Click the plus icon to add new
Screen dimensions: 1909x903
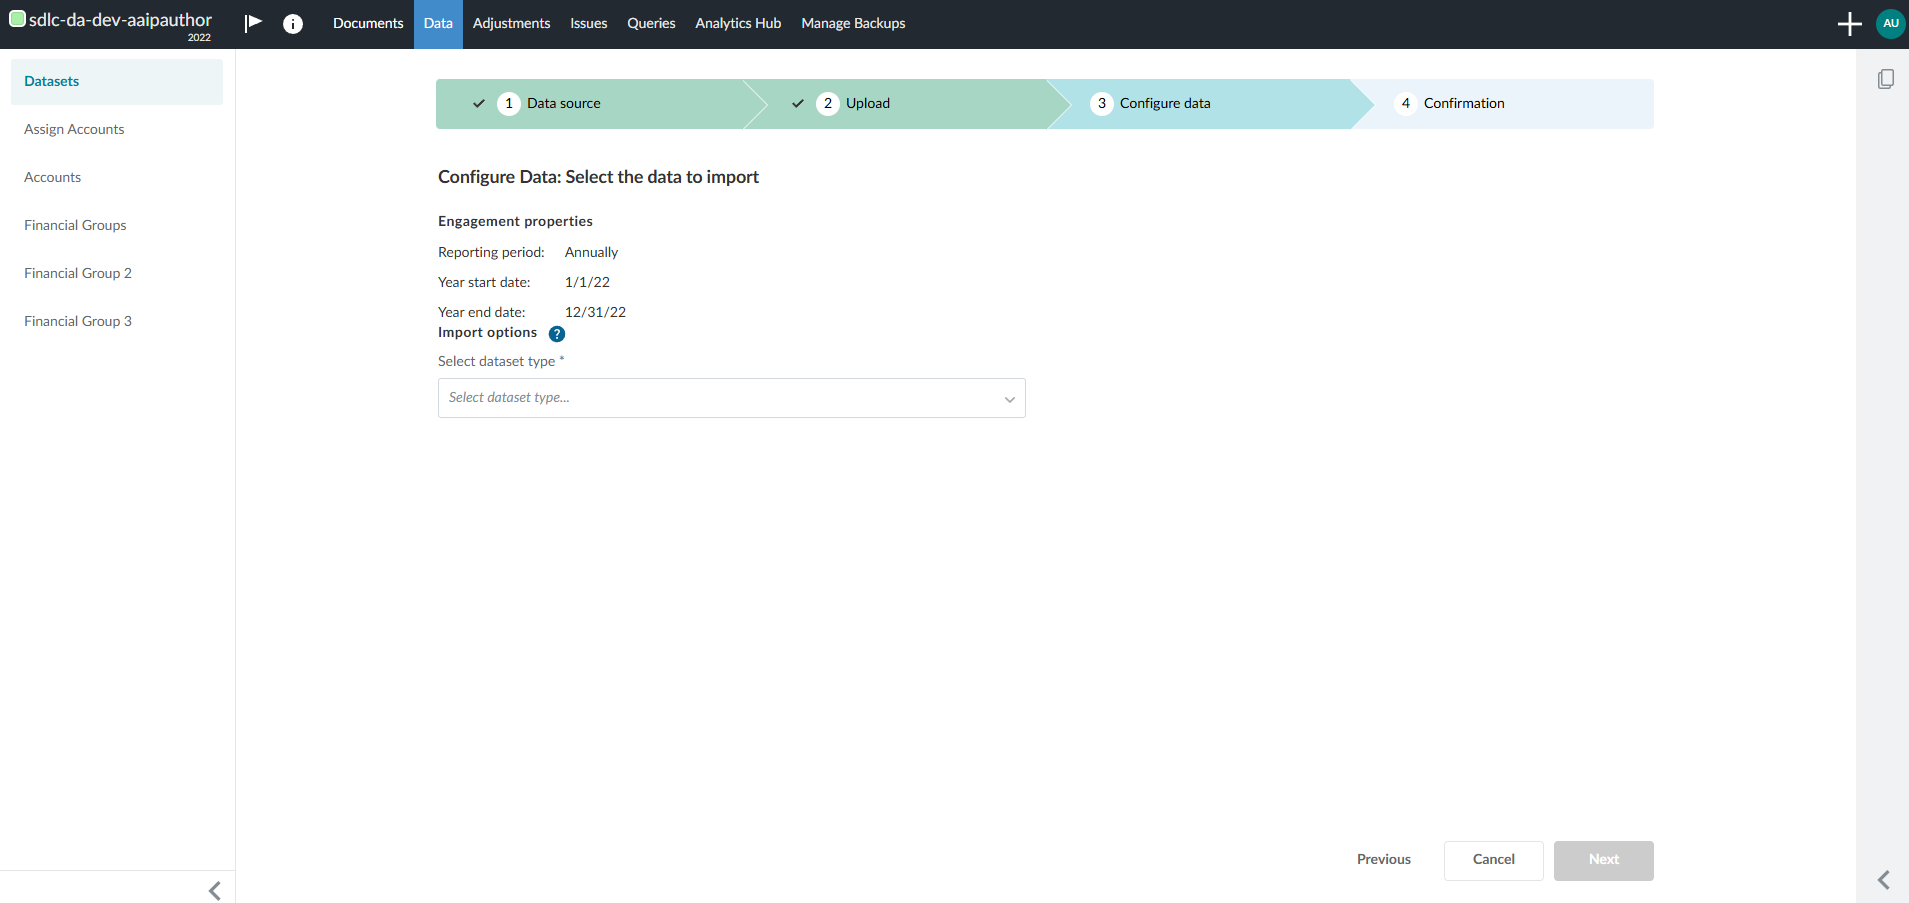[1849, 24]
